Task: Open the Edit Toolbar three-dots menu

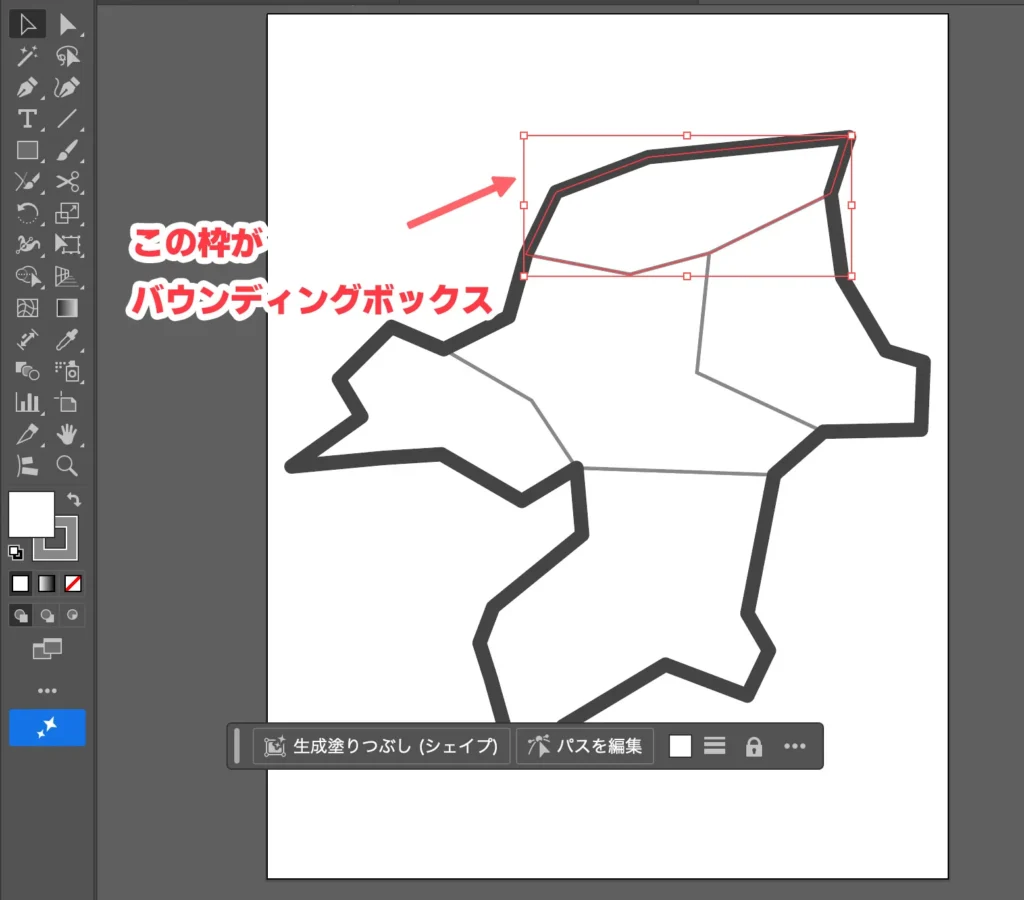Action: (47, 690)
